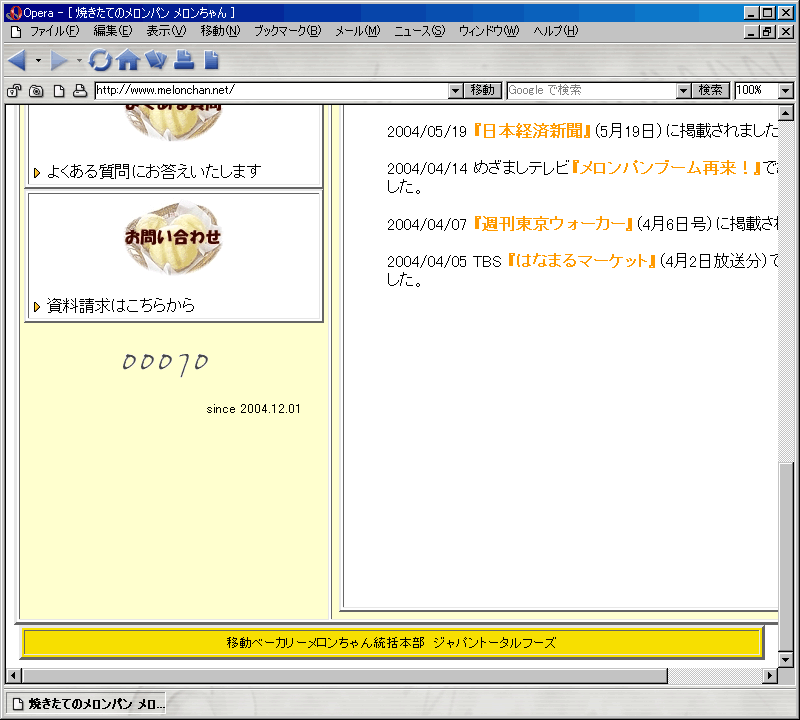Click the new page icon in main toolbar

tap(211, 60)
